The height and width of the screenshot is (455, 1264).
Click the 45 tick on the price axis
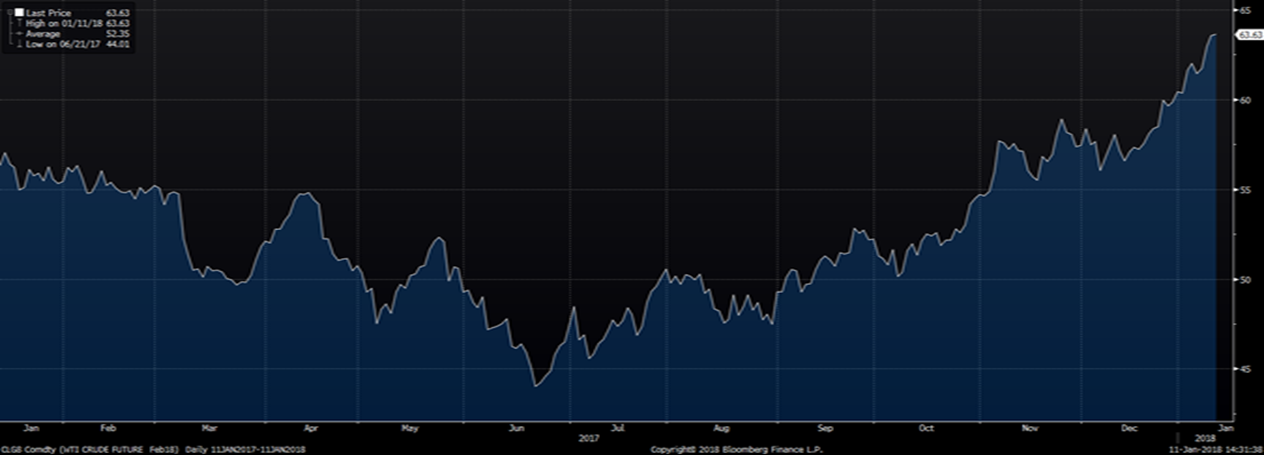(1244, 370)
